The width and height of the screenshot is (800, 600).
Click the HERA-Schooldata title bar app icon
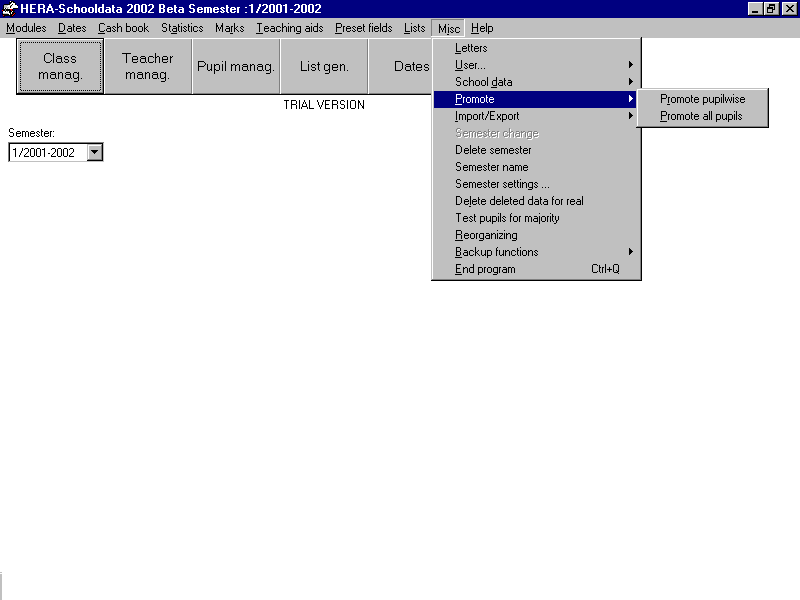coord(10,9)
